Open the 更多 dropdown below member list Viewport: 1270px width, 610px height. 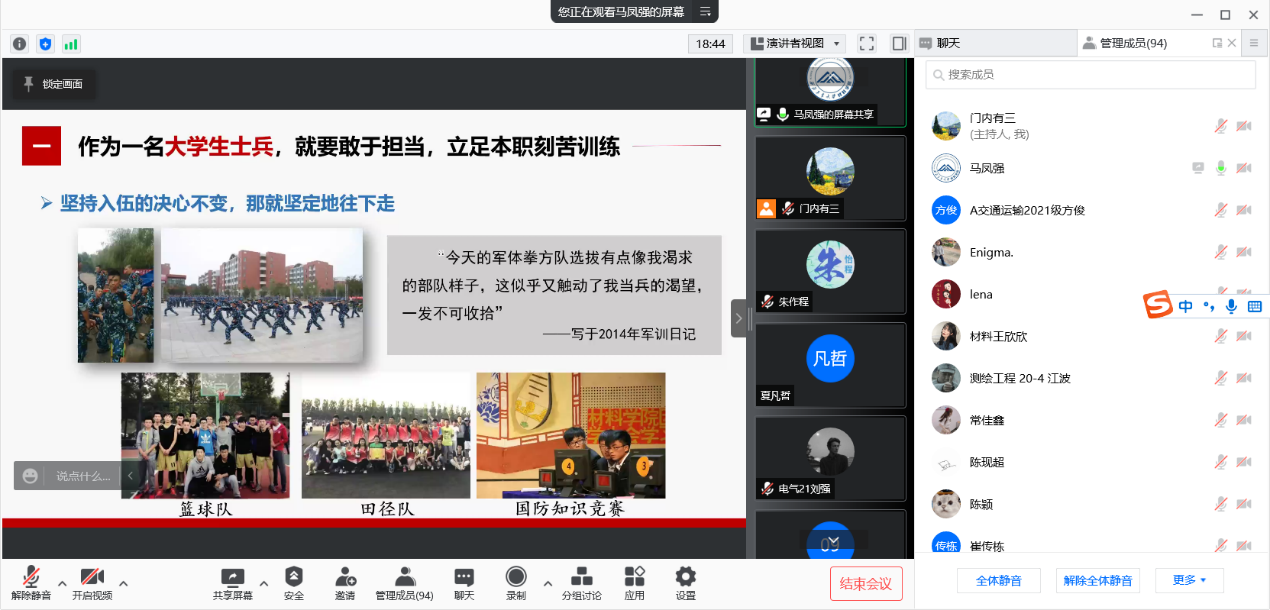tap(1189, 580)
